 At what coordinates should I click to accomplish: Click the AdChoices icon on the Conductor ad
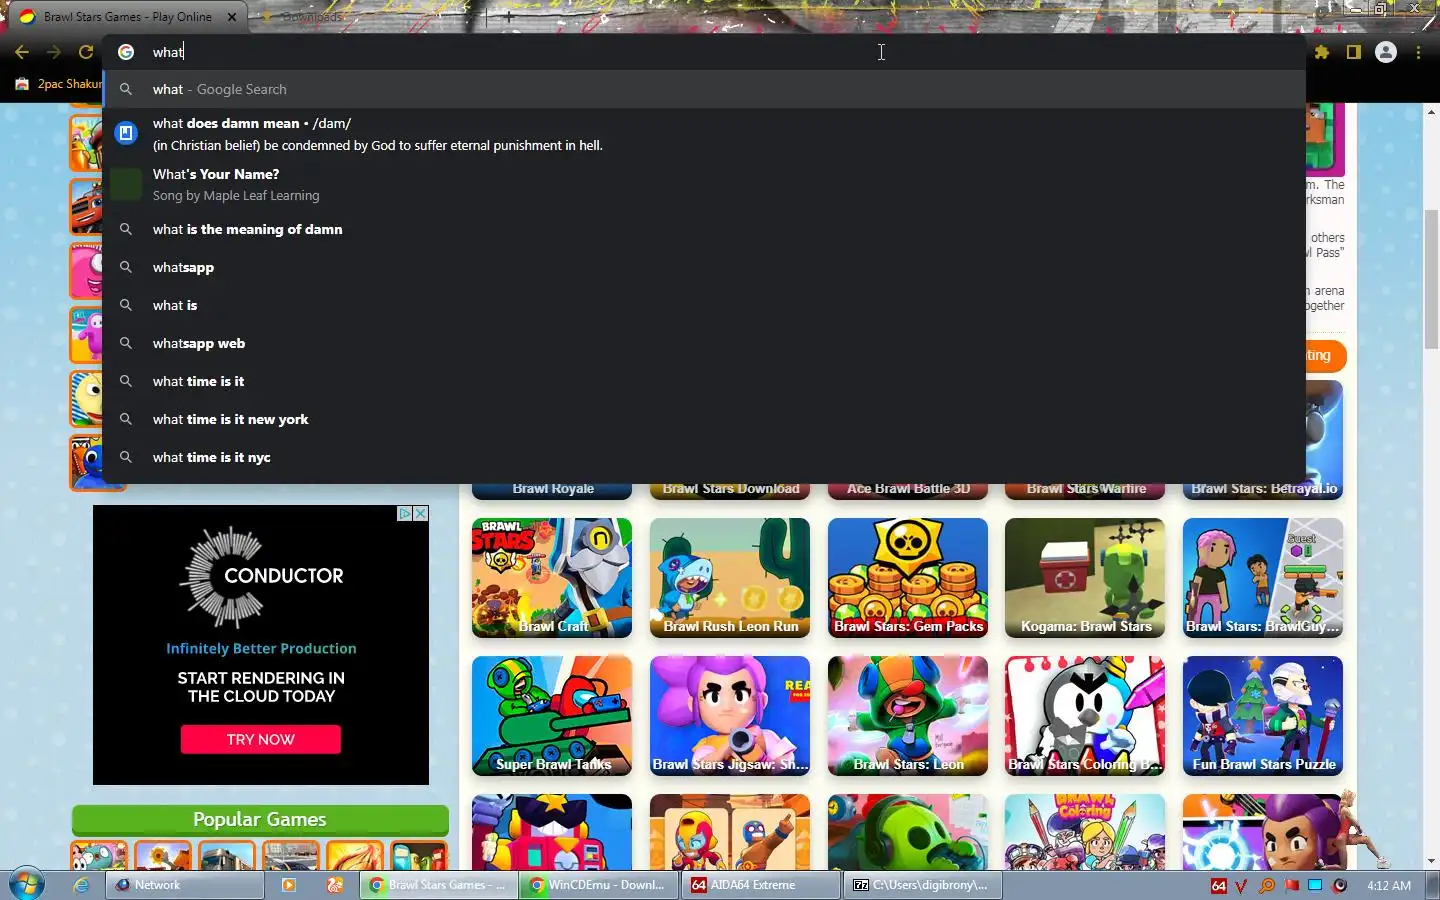405,513
